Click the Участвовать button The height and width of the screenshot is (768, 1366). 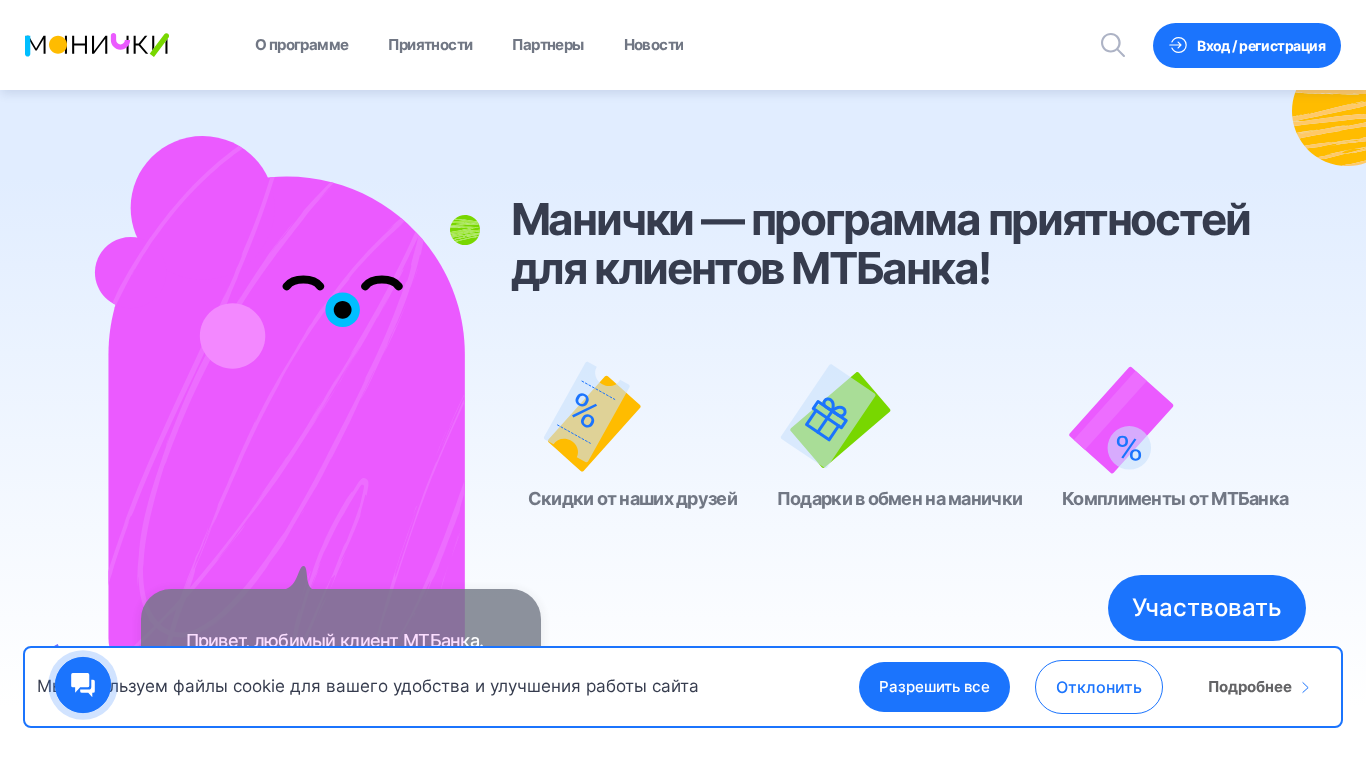(x=1207, y=608)
